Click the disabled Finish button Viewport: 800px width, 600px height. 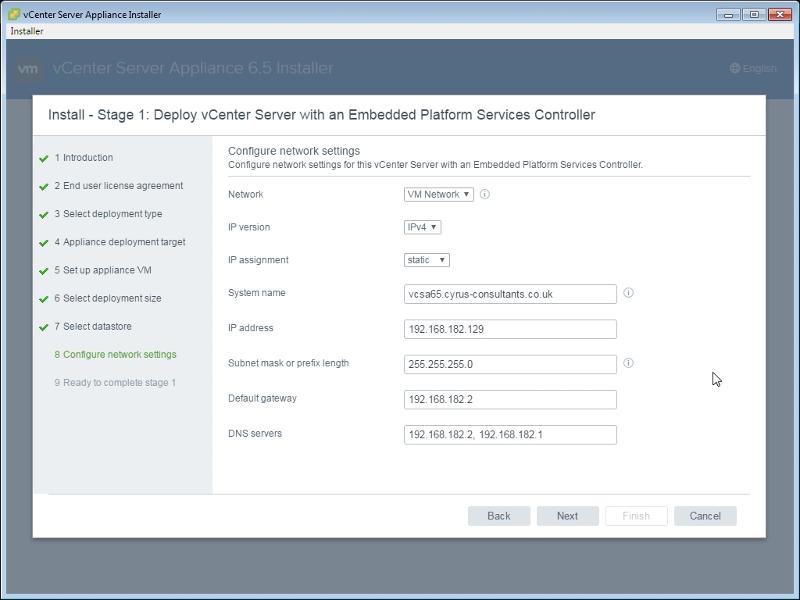[x=636, y=516]
